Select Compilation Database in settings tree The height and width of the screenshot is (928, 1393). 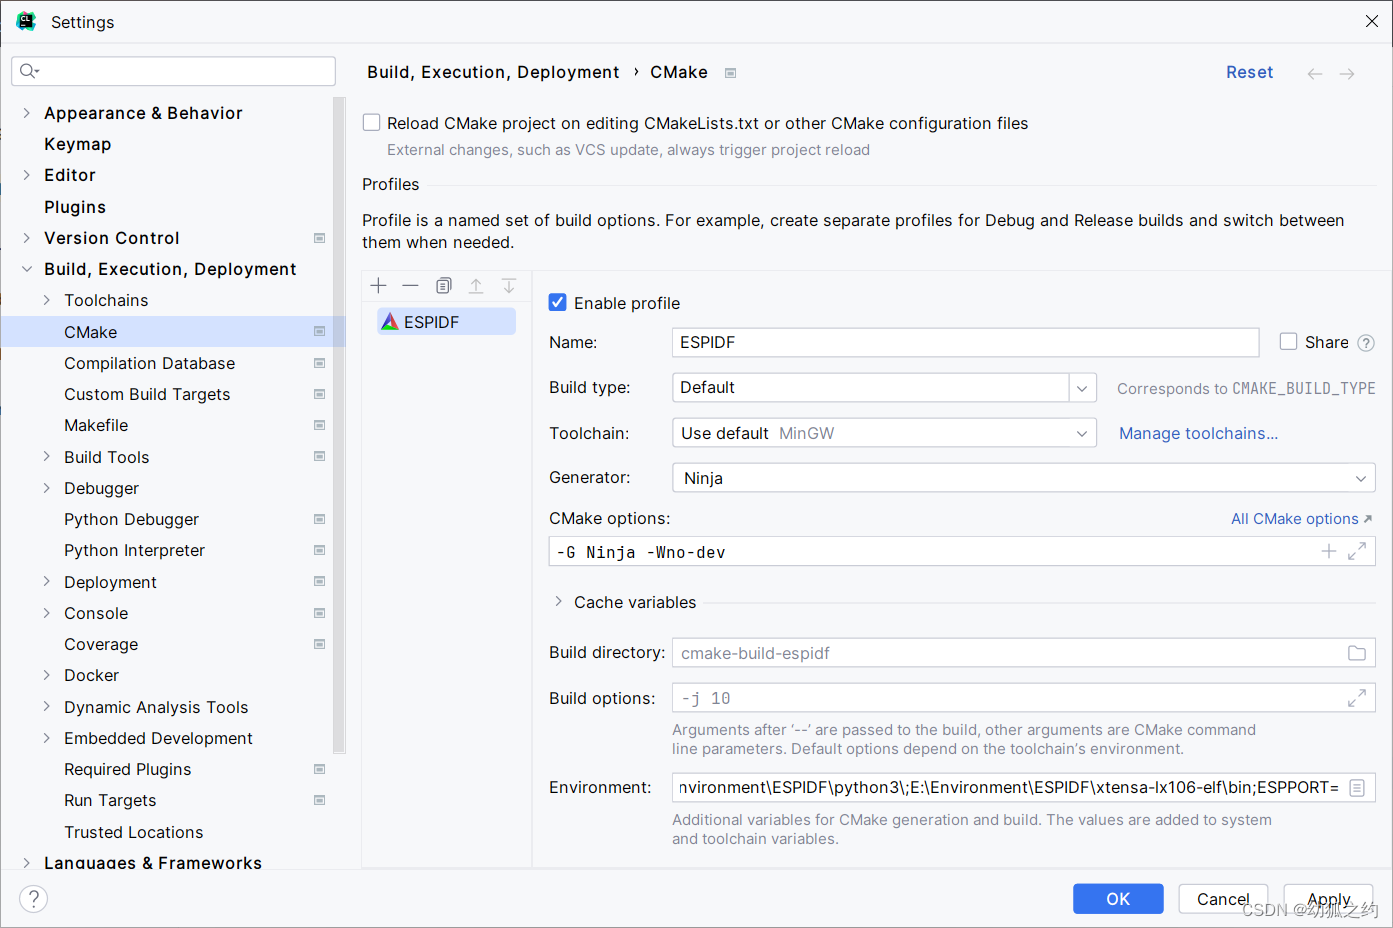[x=149, y=363]
